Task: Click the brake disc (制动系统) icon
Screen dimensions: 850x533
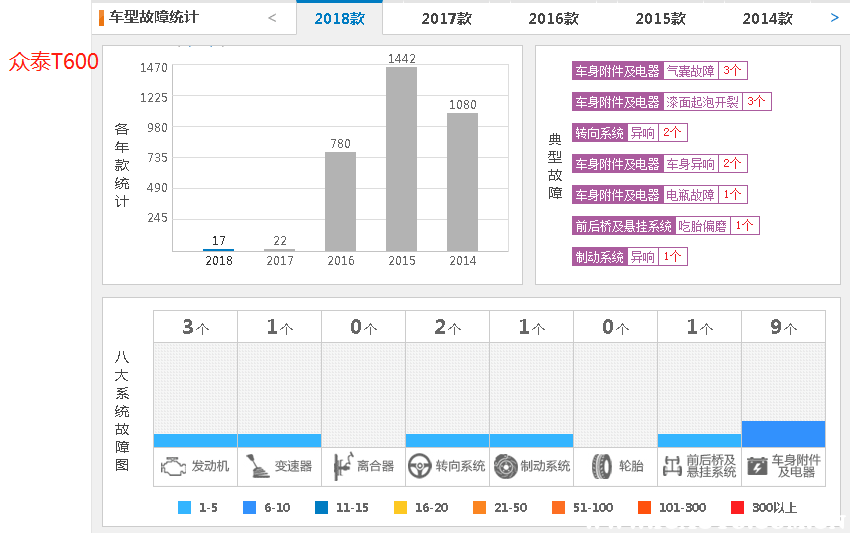Action: pos(505,466)
